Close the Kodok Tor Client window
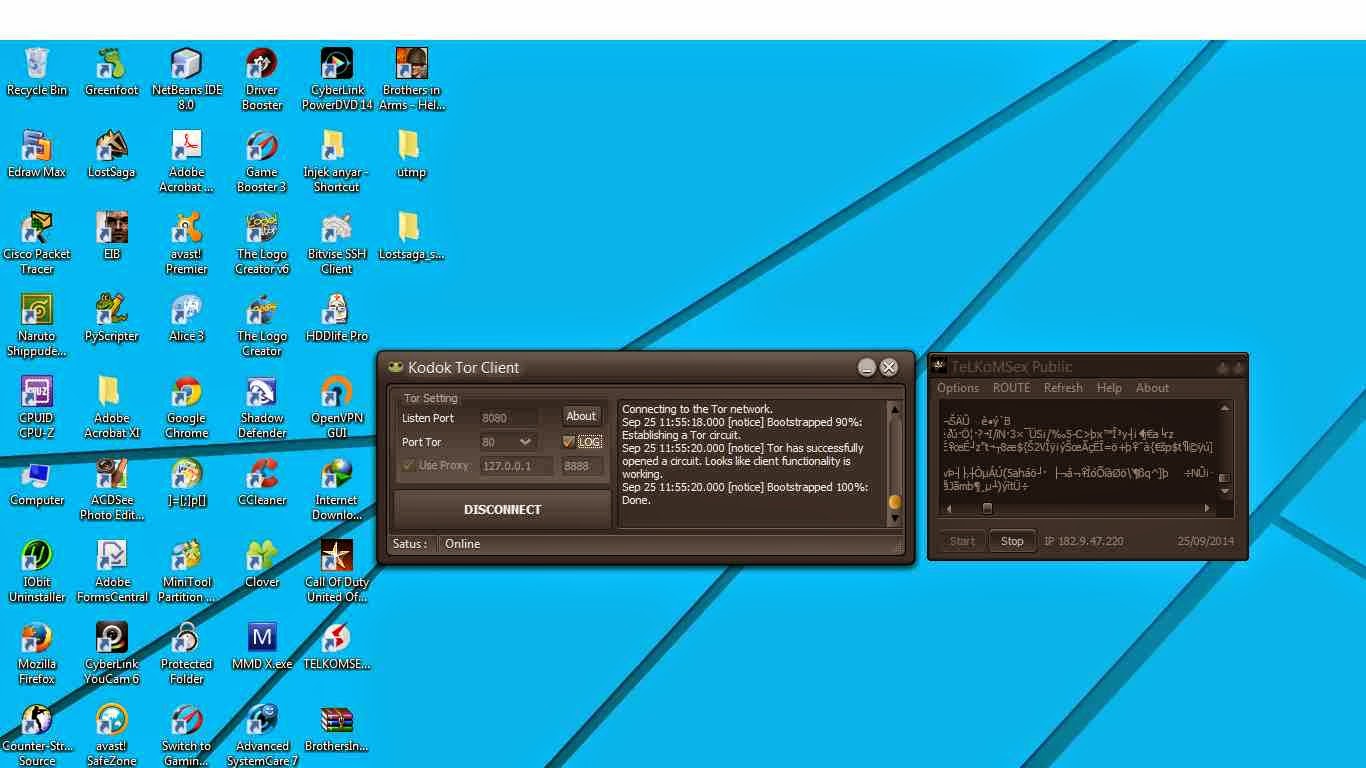 click(889, 367)
